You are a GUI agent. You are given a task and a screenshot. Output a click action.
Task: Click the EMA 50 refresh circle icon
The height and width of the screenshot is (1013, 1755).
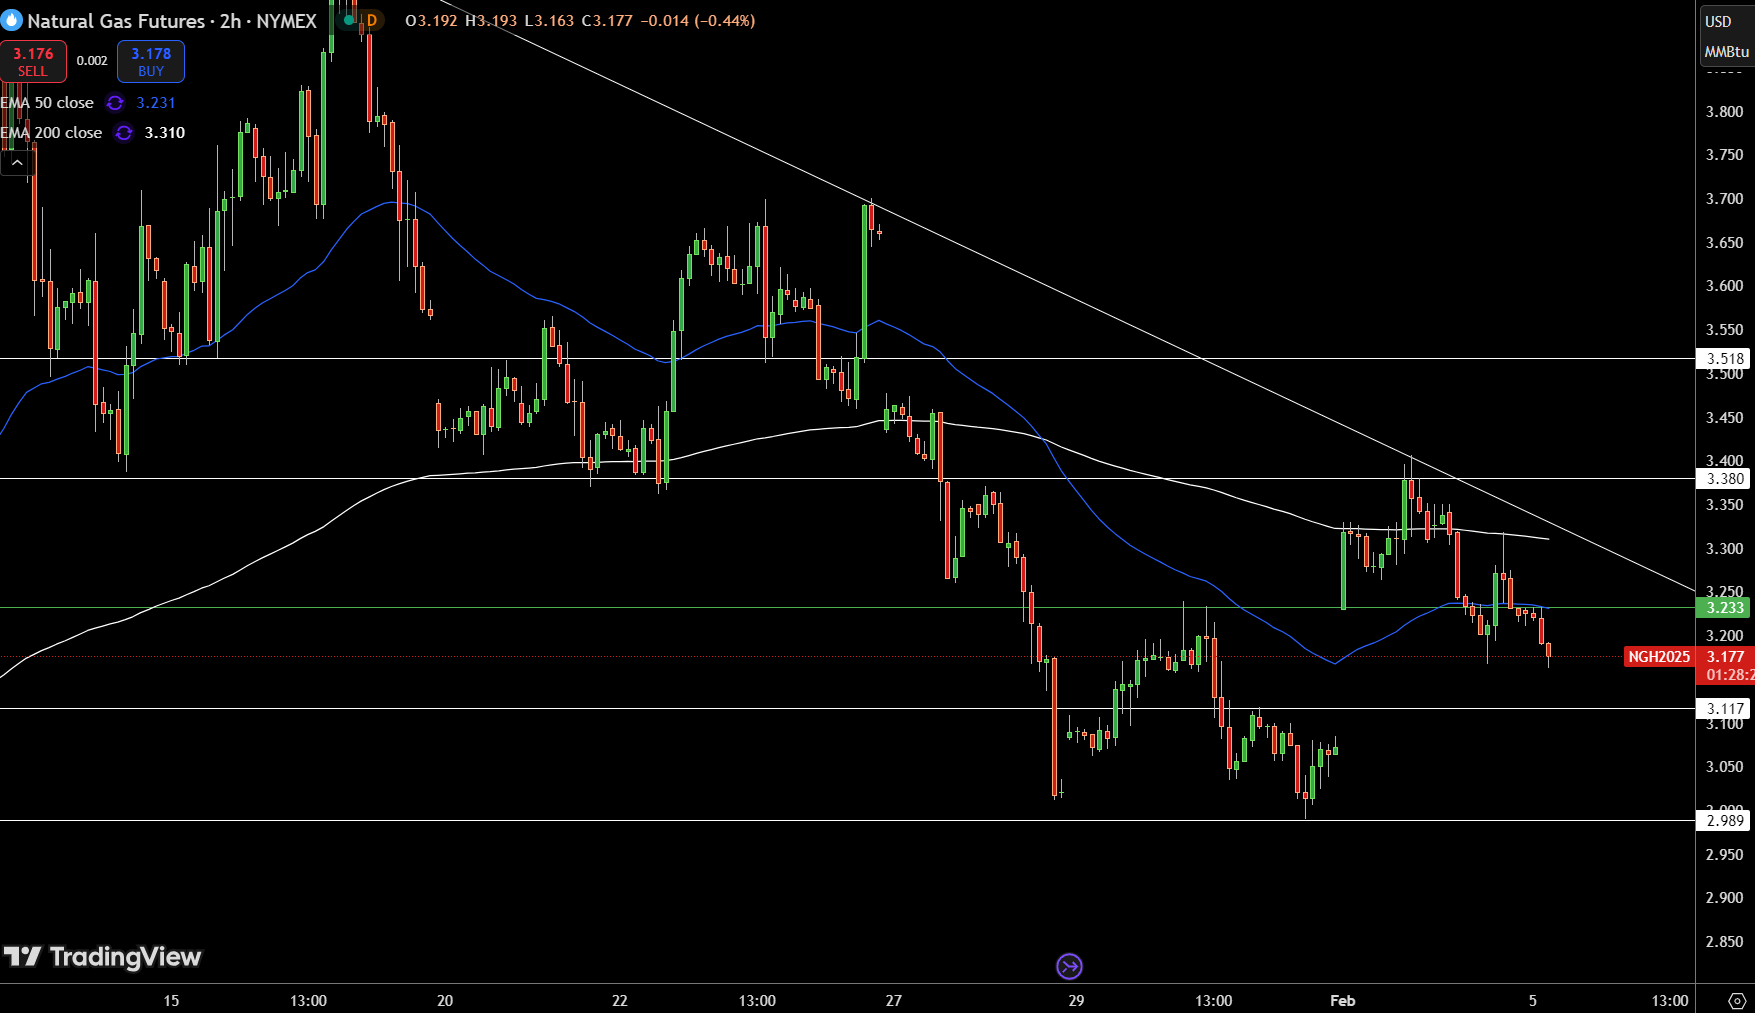[x=115, y=103]
